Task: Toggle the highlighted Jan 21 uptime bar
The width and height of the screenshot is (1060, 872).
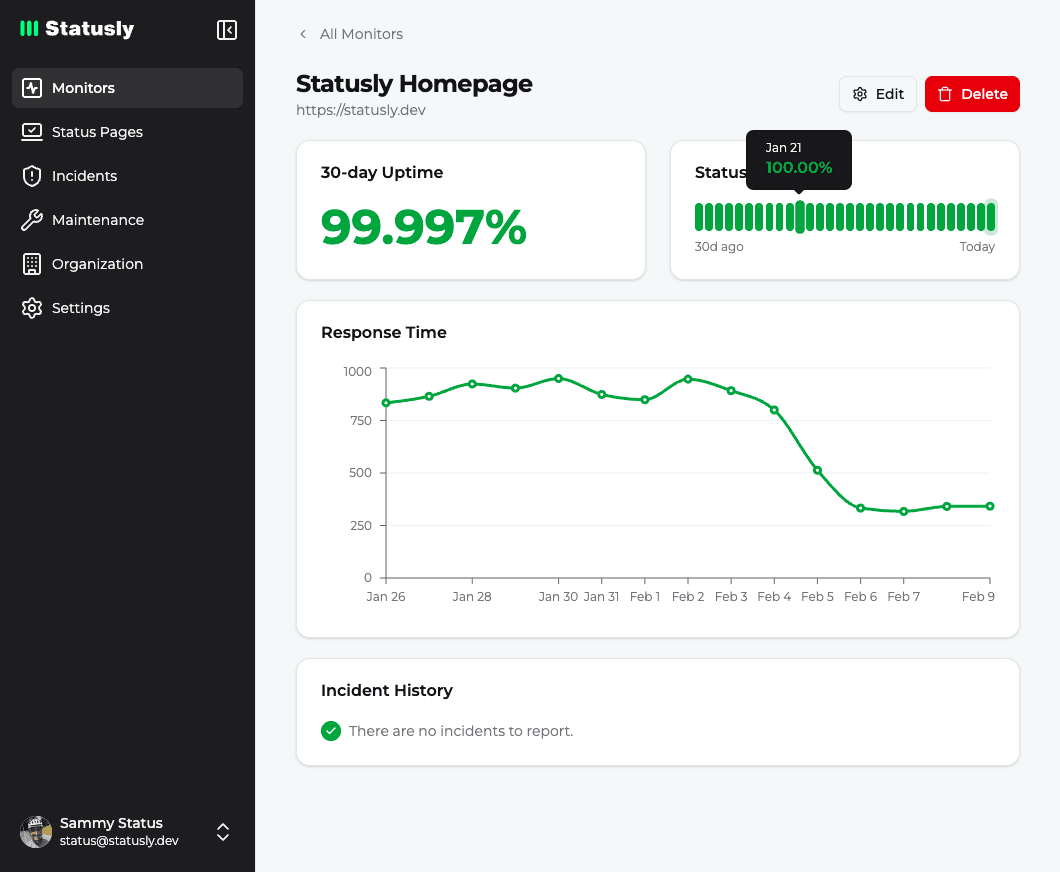Action: (799, 216)
